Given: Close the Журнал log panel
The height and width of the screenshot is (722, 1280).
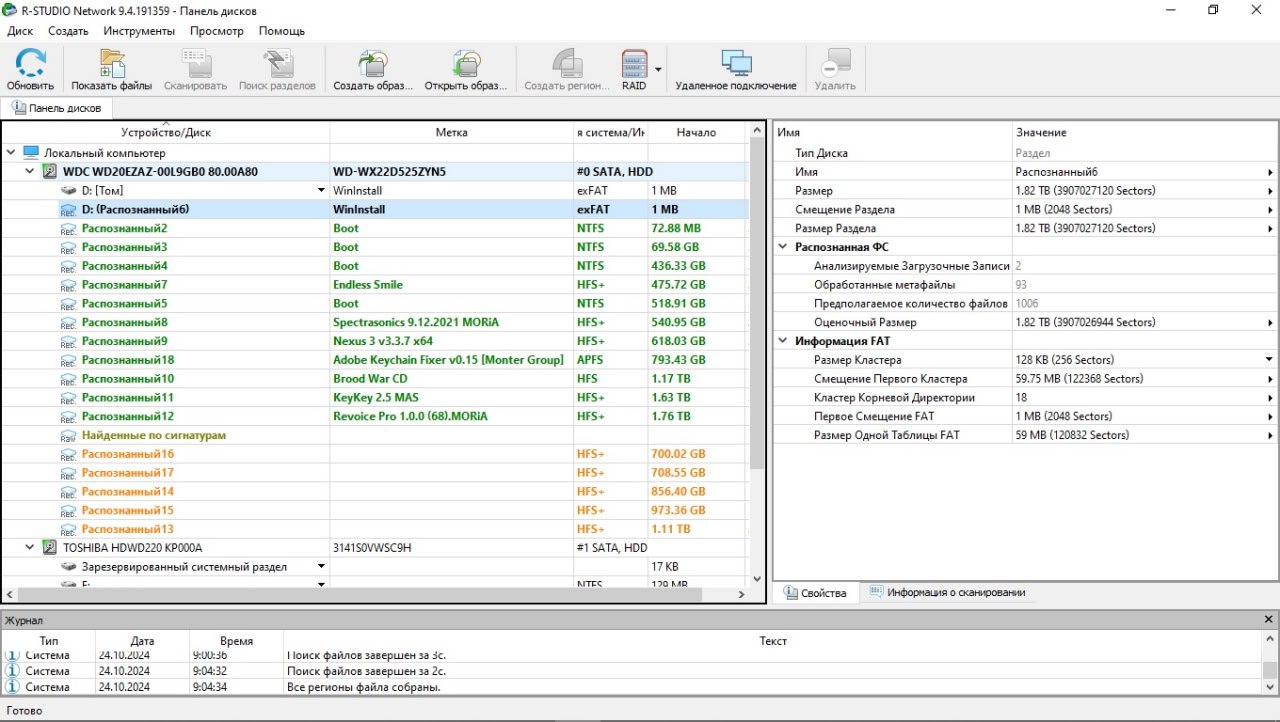Looking at the screenshot, I should tap(1269, 621).
